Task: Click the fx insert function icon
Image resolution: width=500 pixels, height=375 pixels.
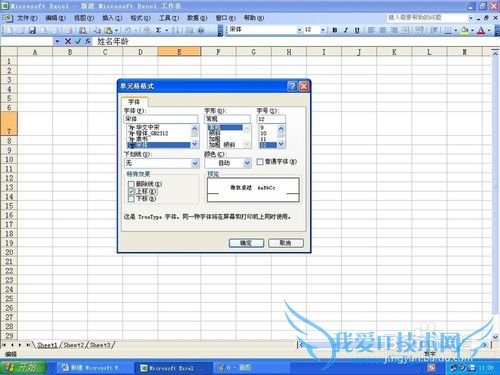Action: point(88,41)
